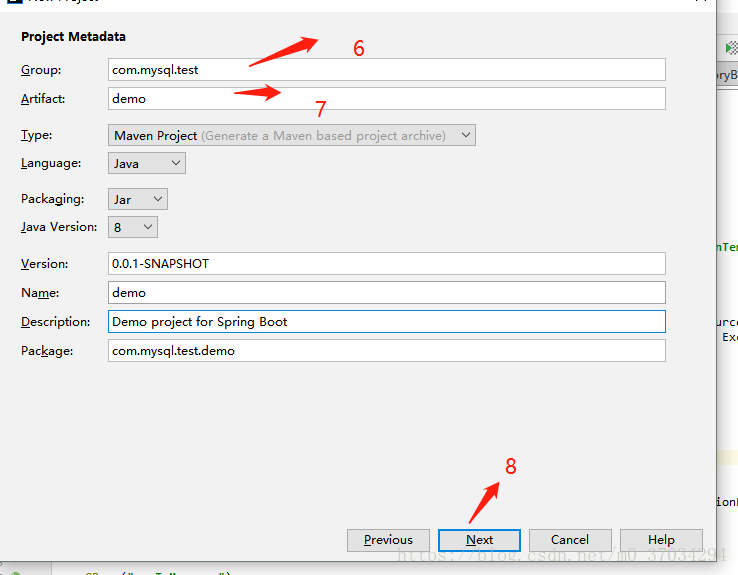Open the Packaging dropdown showing Jar
This screenshot has height=575, width=738.
(x=138, y=199)
